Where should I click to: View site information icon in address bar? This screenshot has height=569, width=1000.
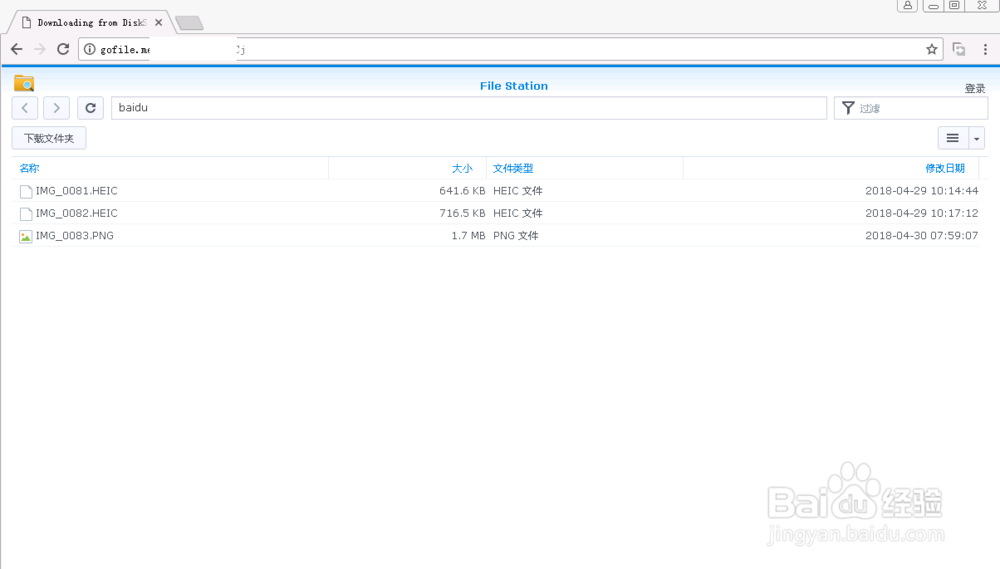pos(90,49)
